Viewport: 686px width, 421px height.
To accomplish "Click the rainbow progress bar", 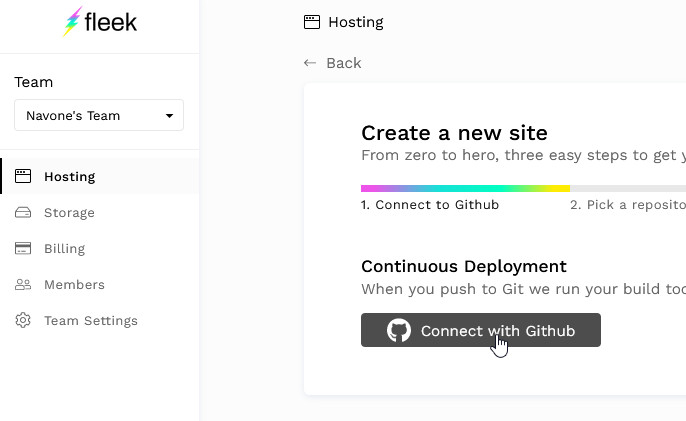I will 465,188.
